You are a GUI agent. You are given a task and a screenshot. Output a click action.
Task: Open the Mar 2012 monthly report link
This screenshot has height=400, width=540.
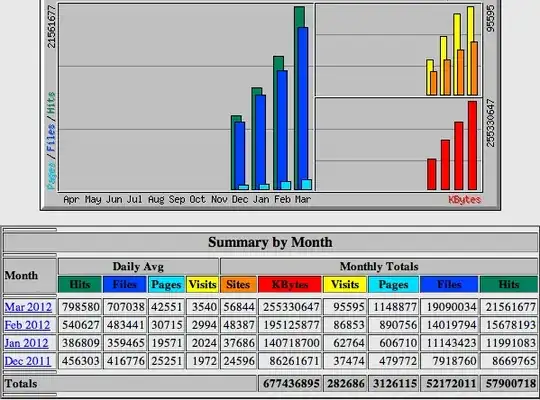click(x=28, y=307)
